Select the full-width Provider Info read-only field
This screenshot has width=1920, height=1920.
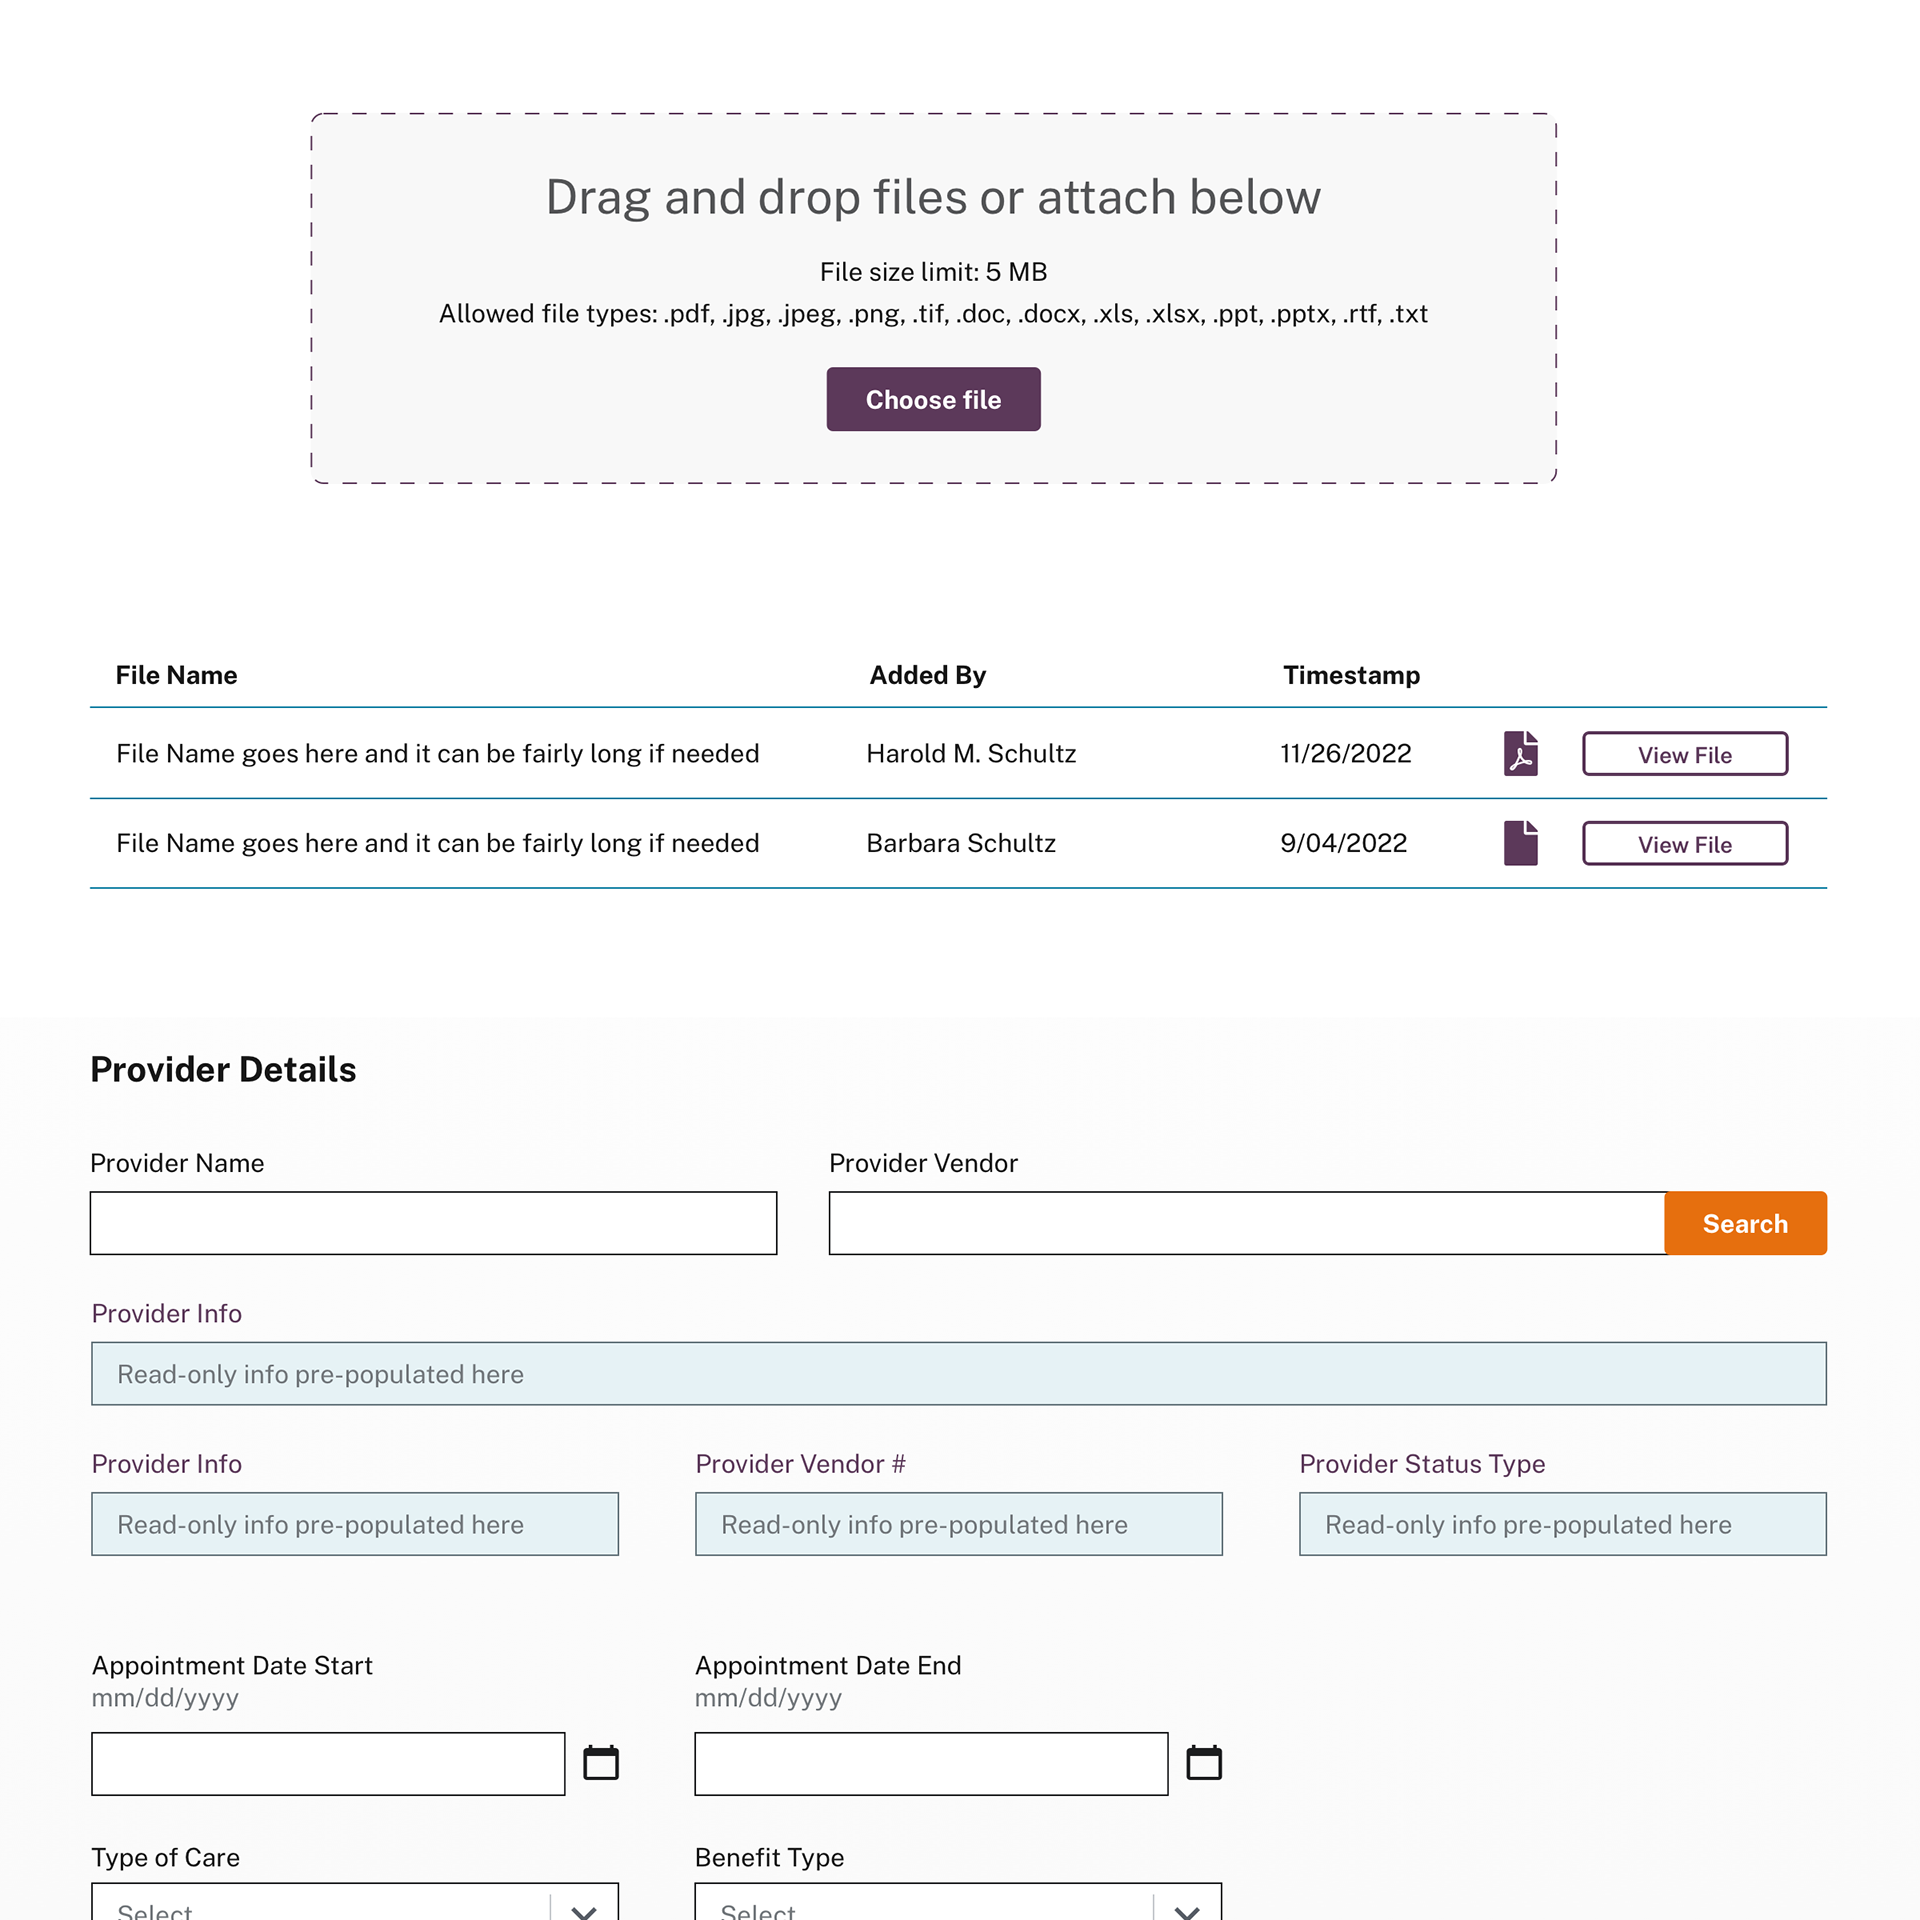click(x=959, y=1374)
